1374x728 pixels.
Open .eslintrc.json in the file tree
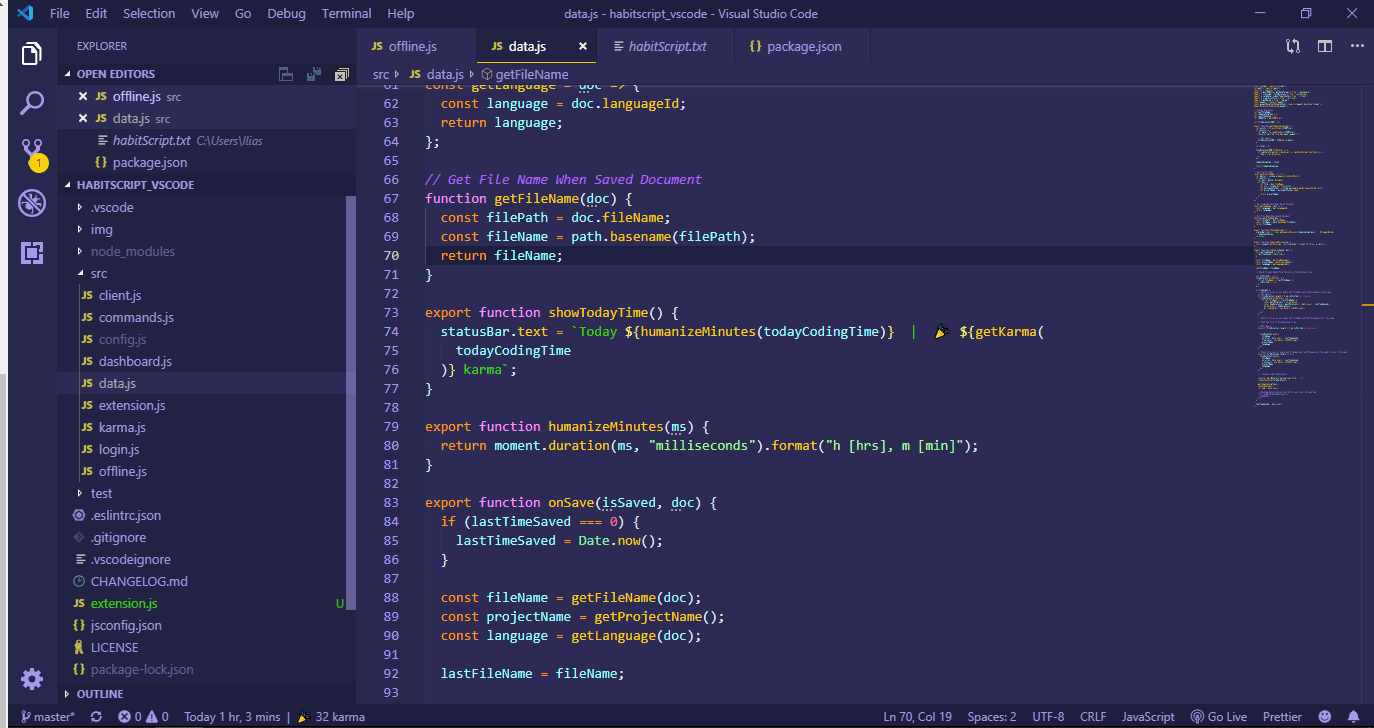[x=125, y=515]
